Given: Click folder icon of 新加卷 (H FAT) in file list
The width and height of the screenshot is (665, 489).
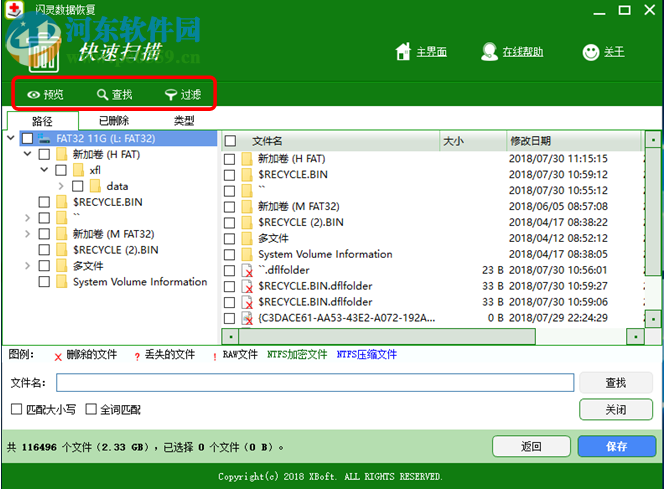Looking at the screenshot, I should pos(247,159).
